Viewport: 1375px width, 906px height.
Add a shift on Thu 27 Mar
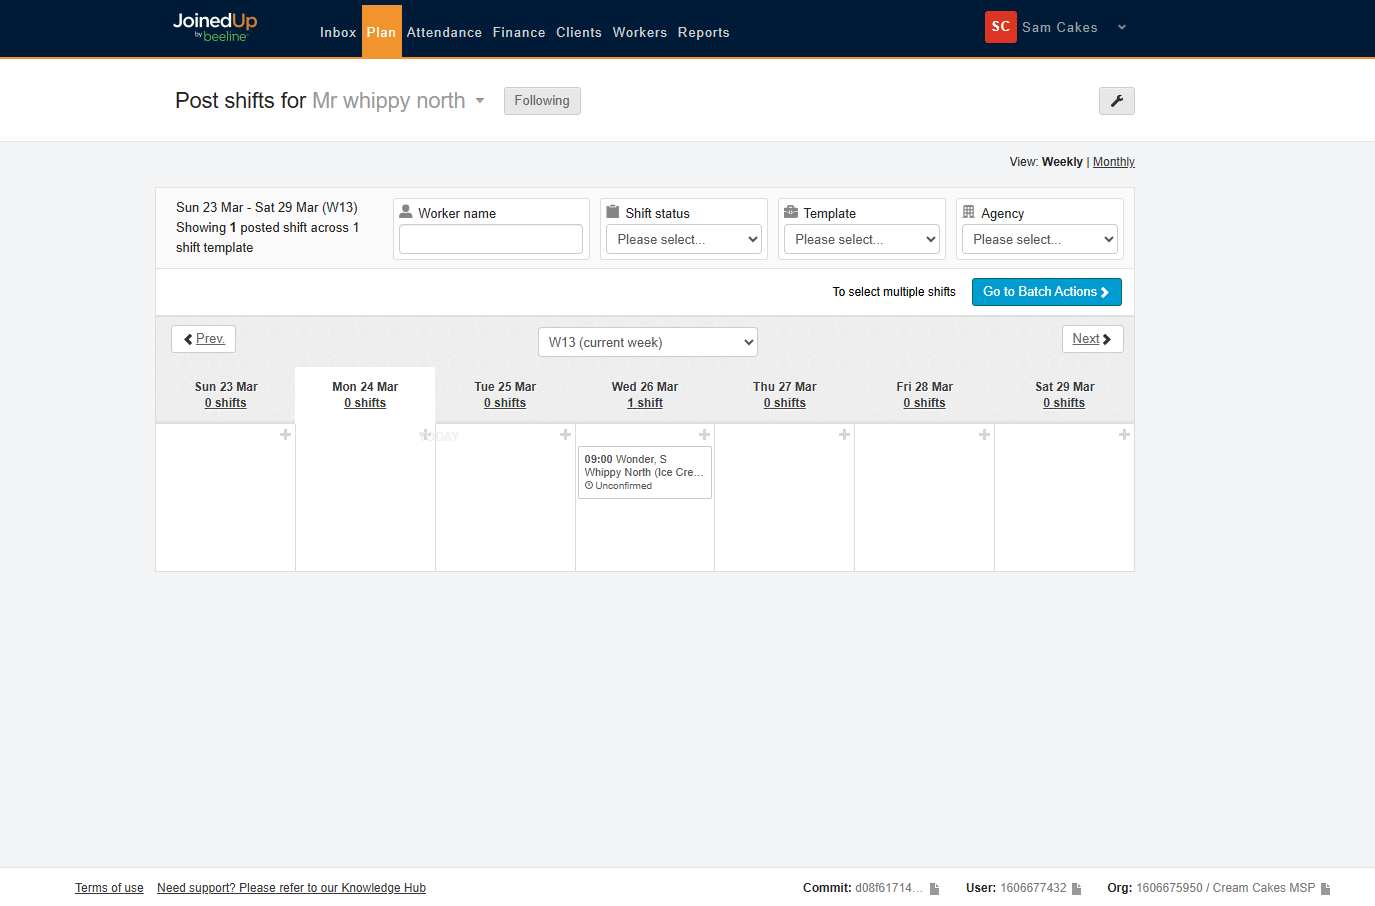tap(844, 435)
